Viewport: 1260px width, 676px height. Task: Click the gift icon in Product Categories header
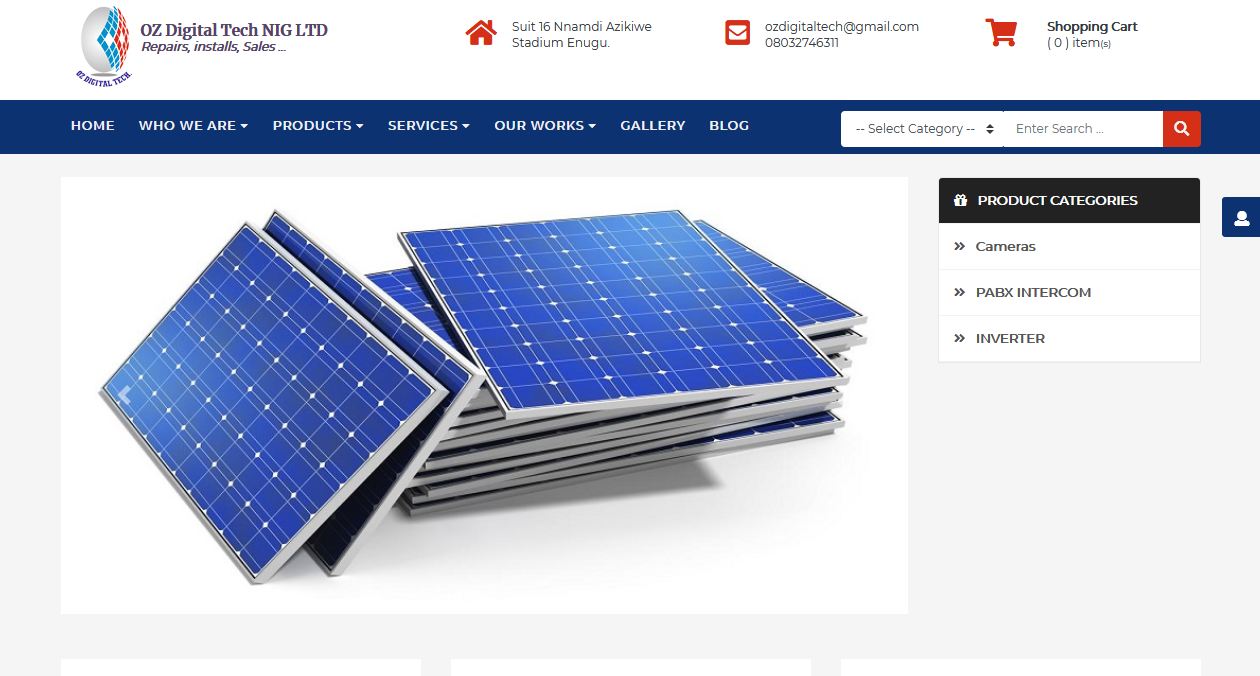[x=961, y=200]
